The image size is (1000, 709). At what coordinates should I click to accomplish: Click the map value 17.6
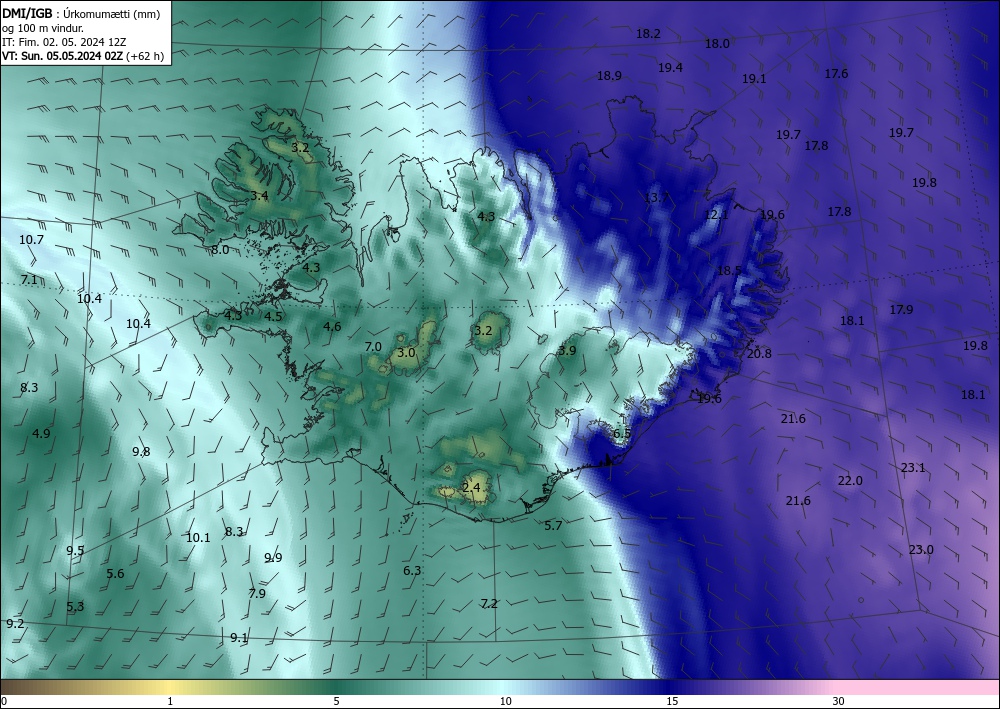[836, 74]
